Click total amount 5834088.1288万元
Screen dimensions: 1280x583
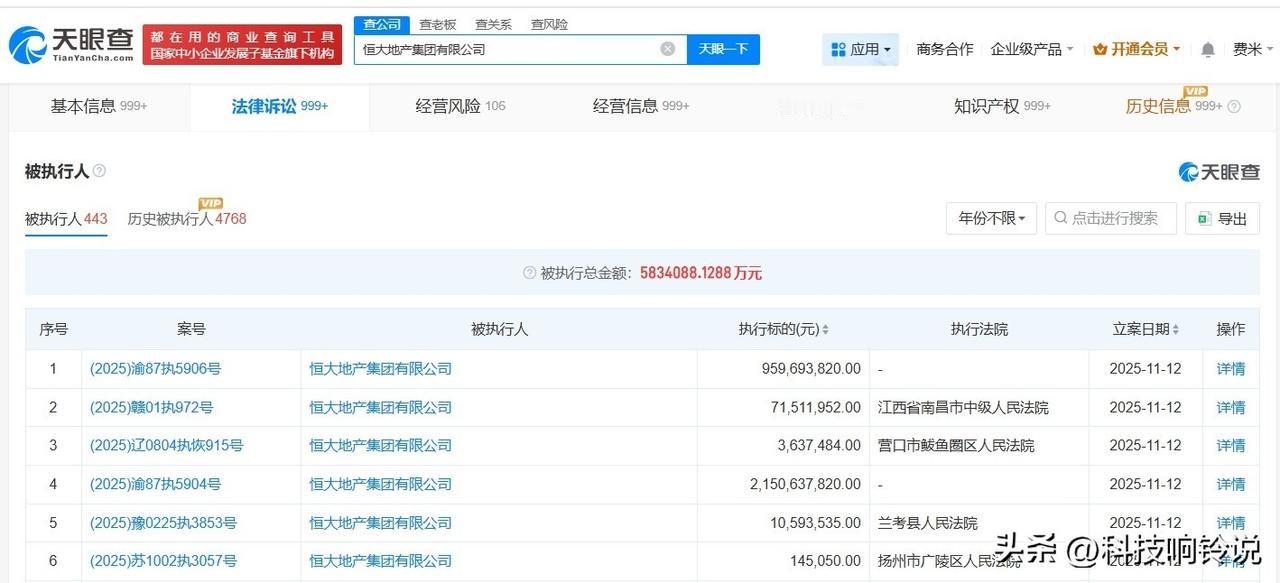pos(701,273)
